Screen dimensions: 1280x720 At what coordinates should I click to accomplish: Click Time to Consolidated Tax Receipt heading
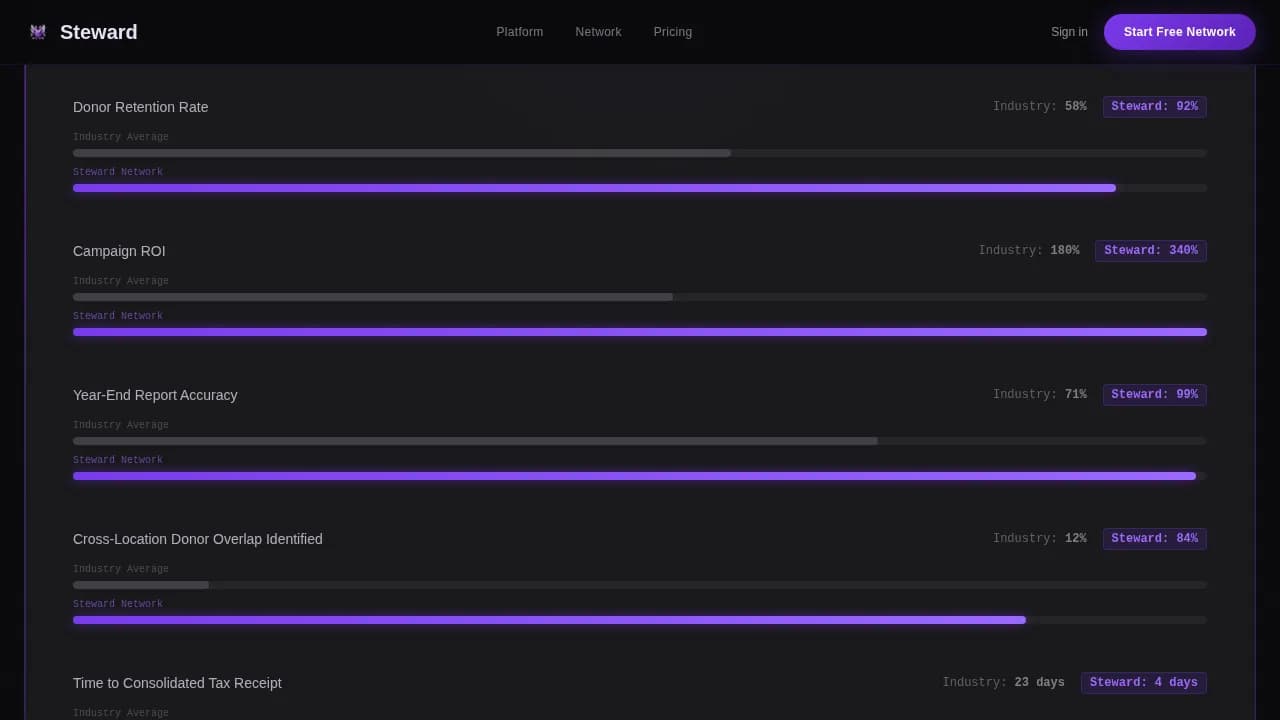pos(177,683)
